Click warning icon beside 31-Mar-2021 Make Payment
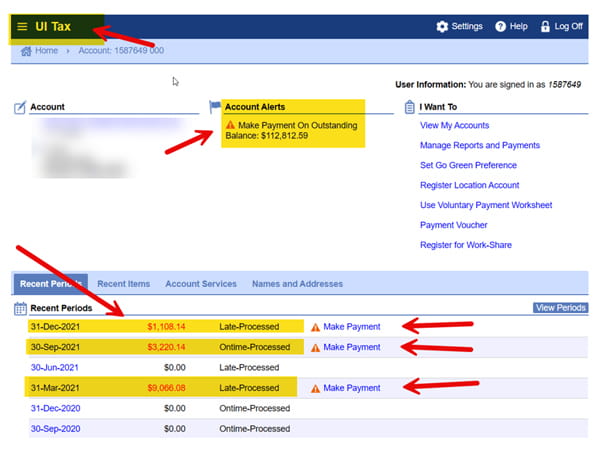 315,389
